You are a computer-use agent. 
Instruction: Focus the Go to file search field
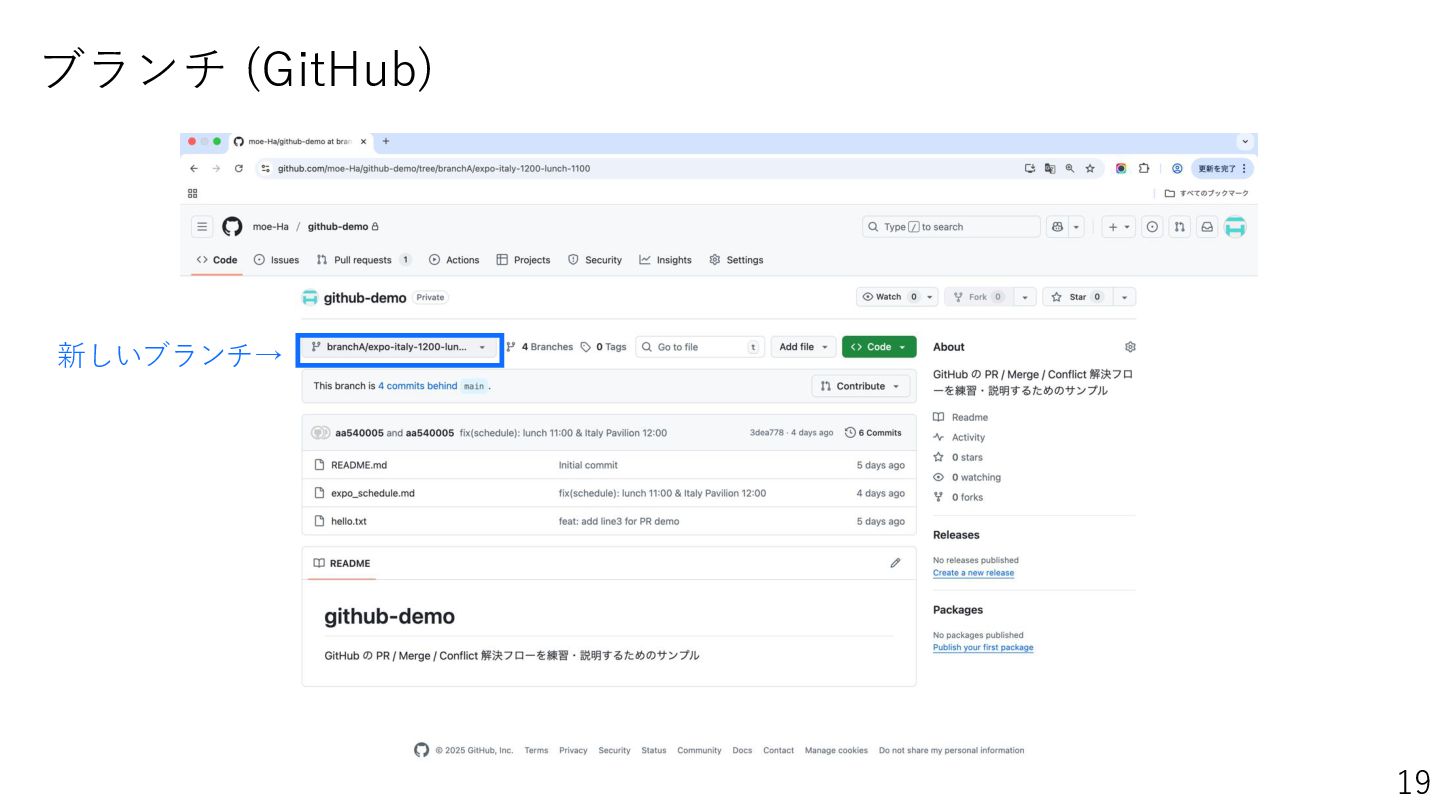699,347
